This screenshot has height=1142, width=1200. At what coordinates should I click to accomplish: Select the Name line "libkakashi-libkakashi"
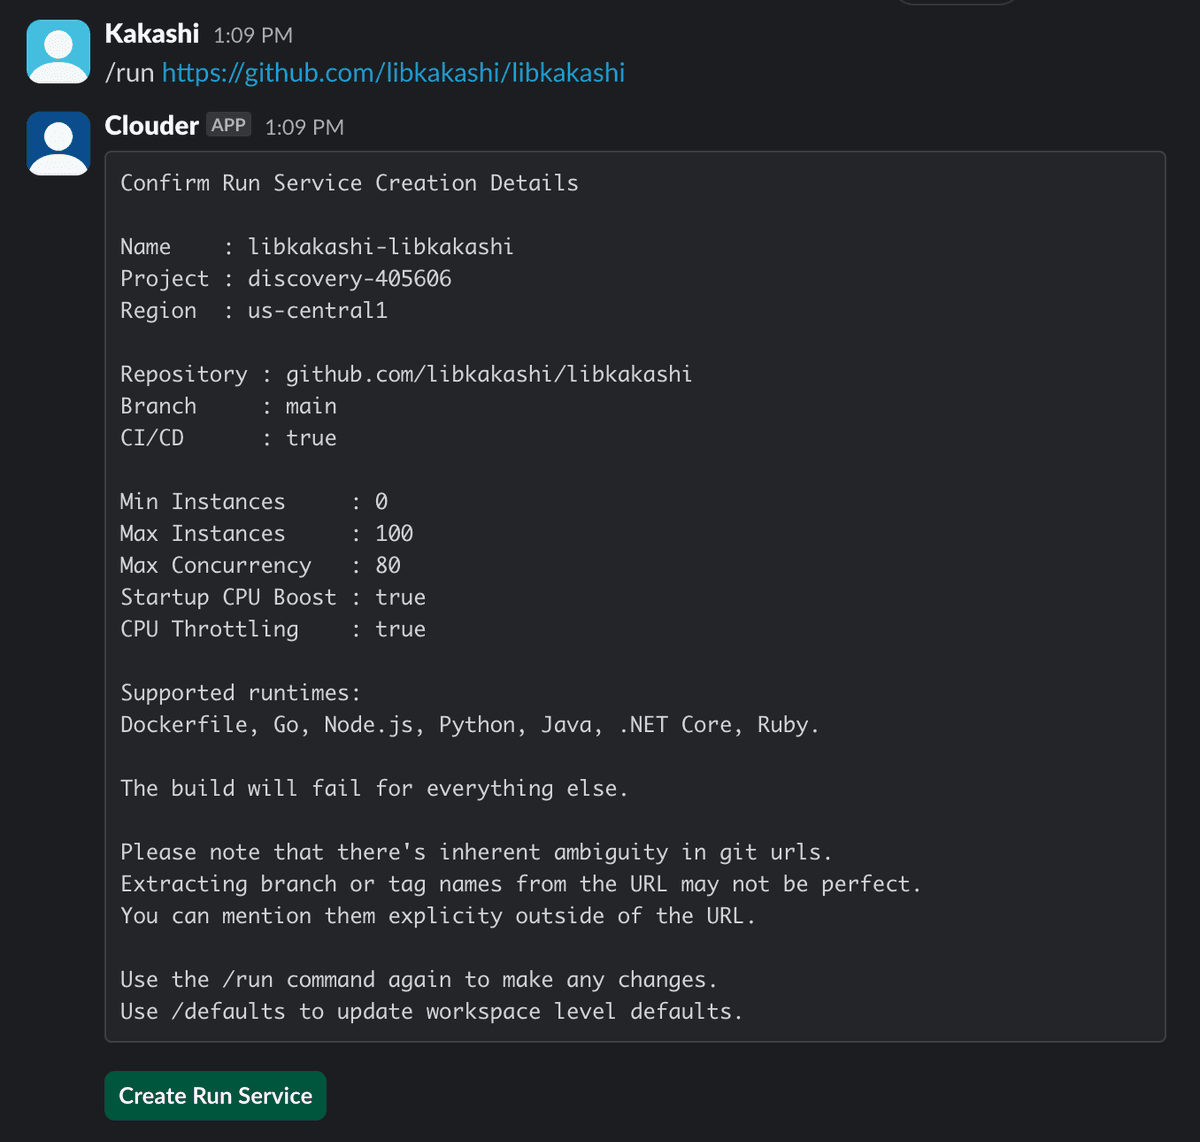(317, 247)
